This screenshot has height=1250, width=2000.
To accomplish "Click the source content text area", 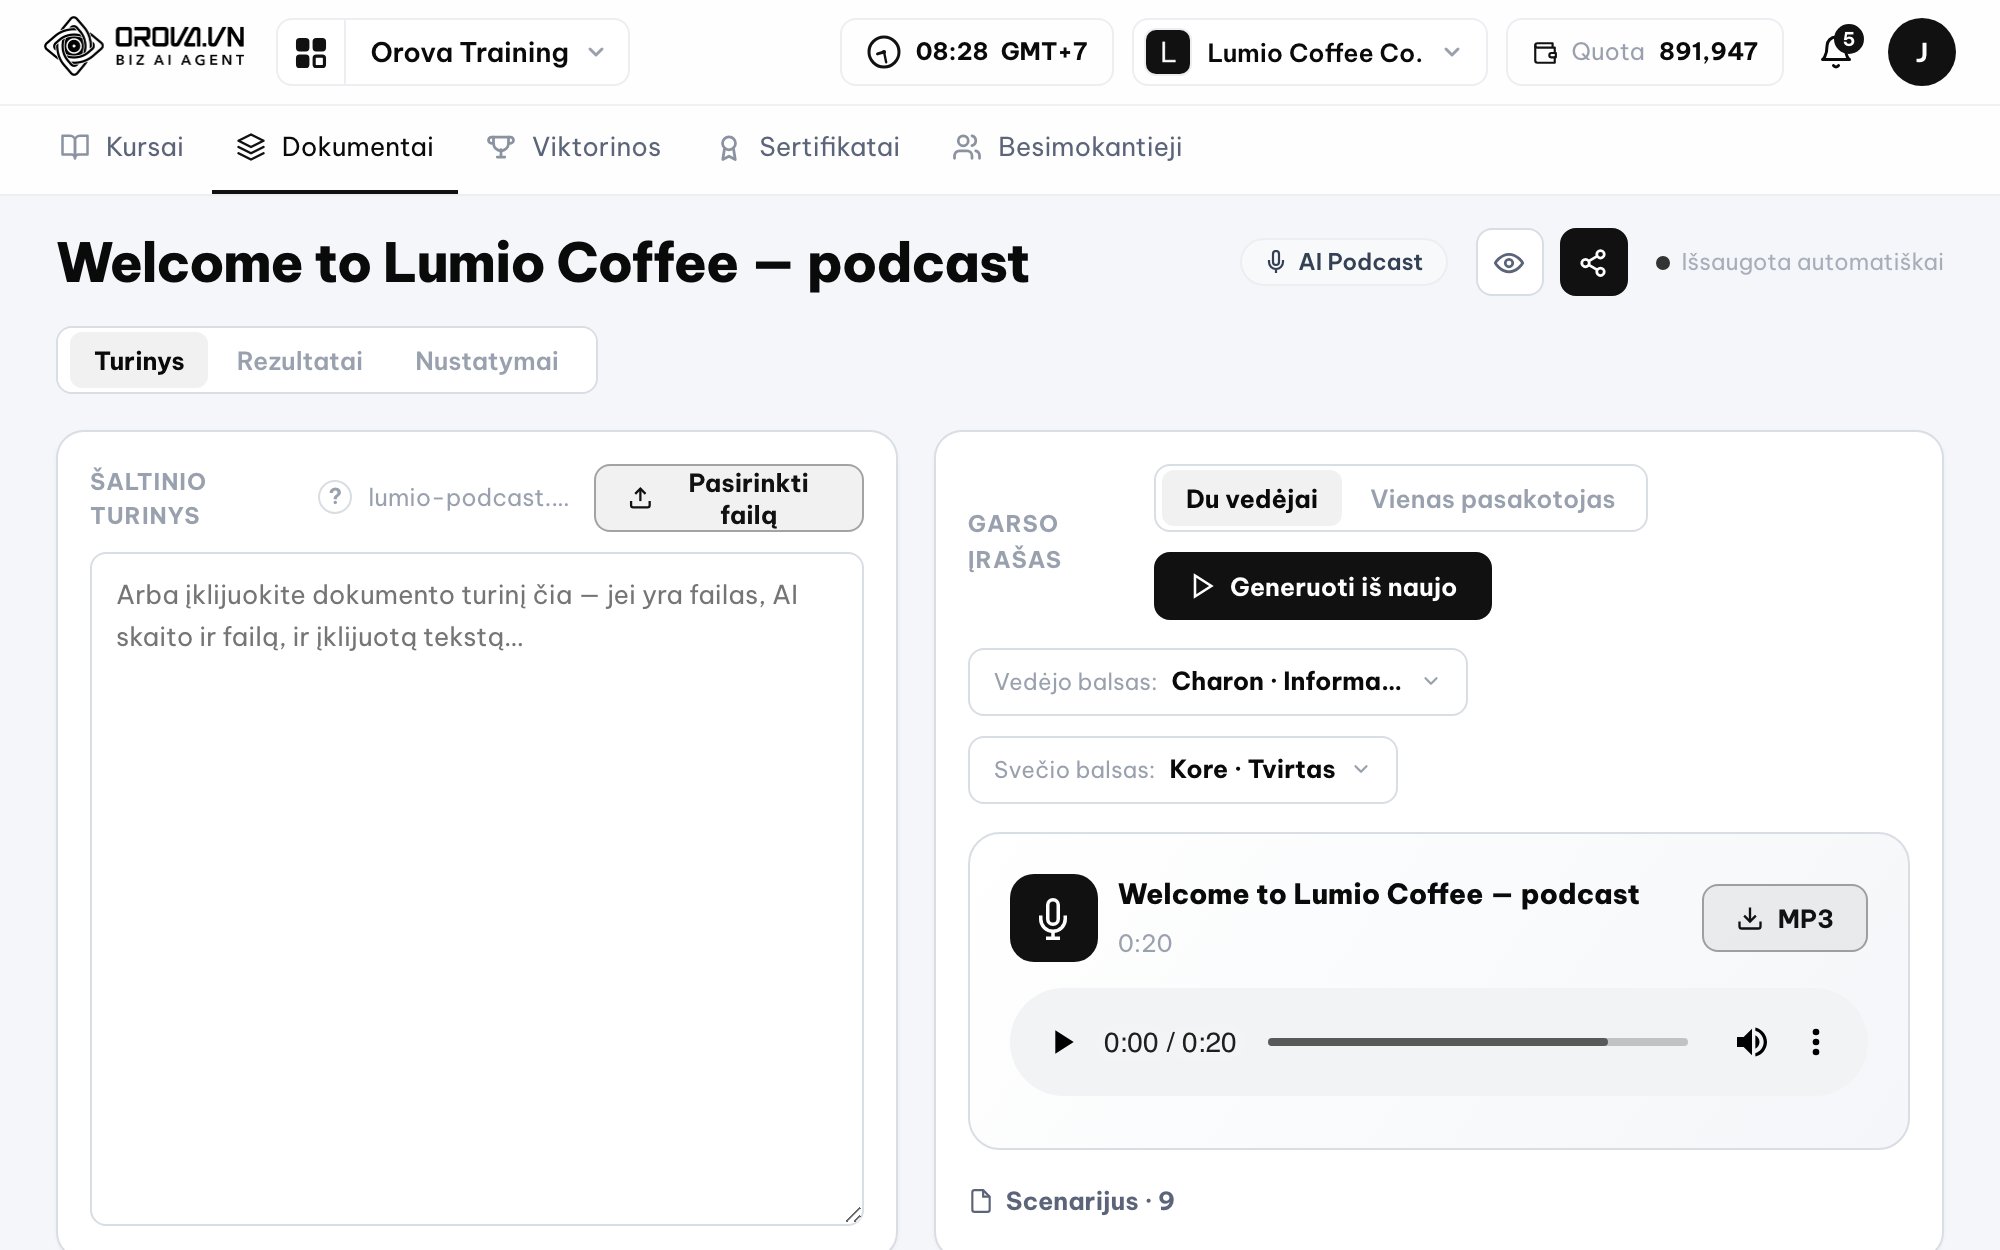I will tap(477, 889).
